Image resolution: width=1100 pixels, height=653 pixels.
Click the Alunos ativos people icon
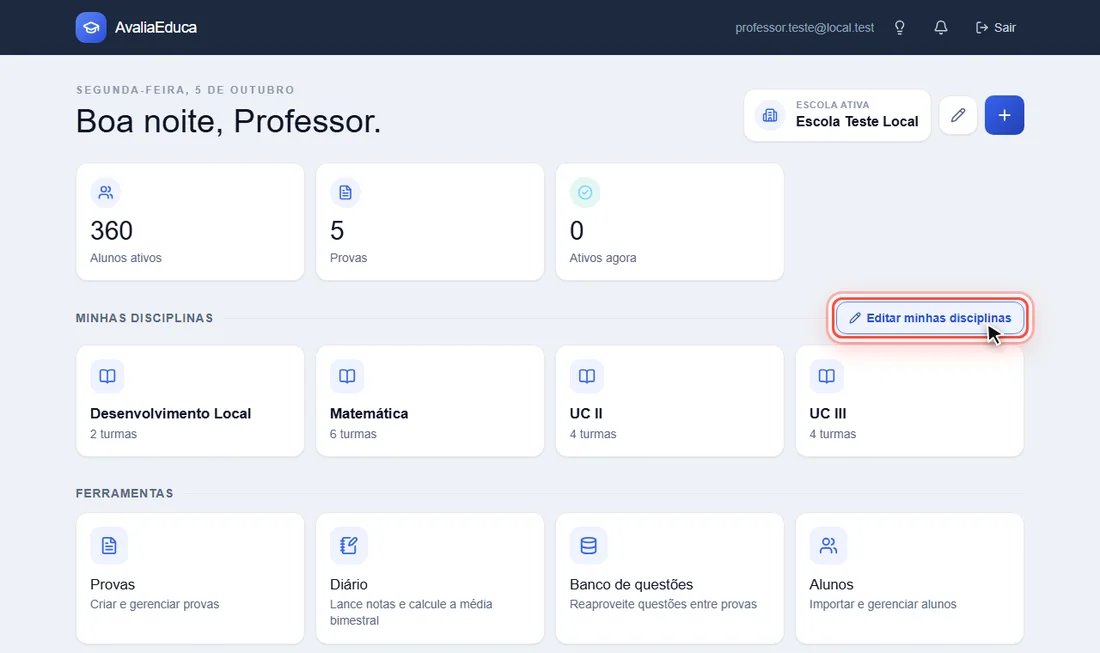[105, 192]
